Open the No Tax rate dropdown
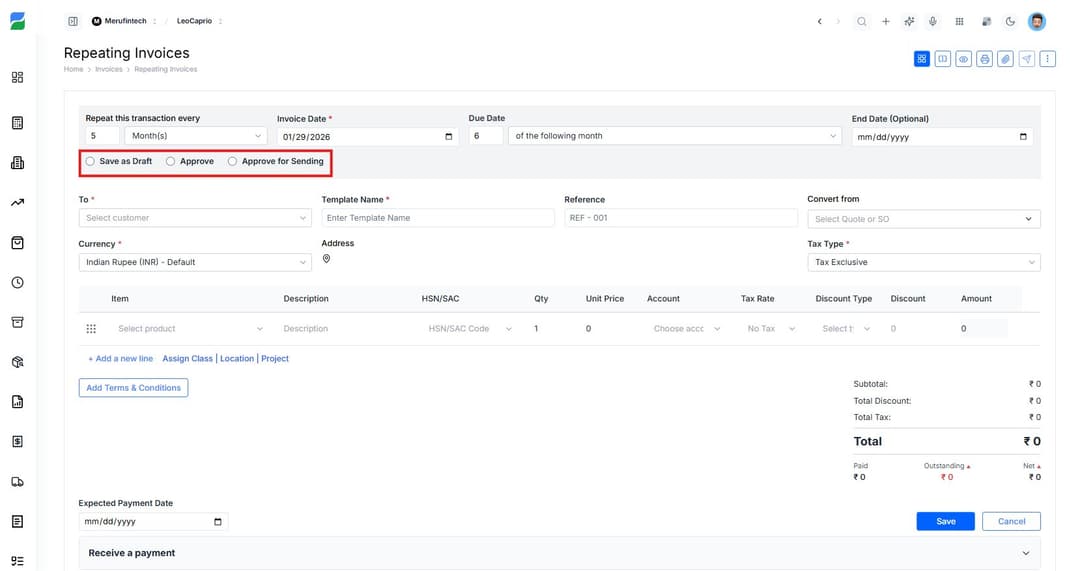The height and width of the screenshot is (571, 1080). coord(771,329)
